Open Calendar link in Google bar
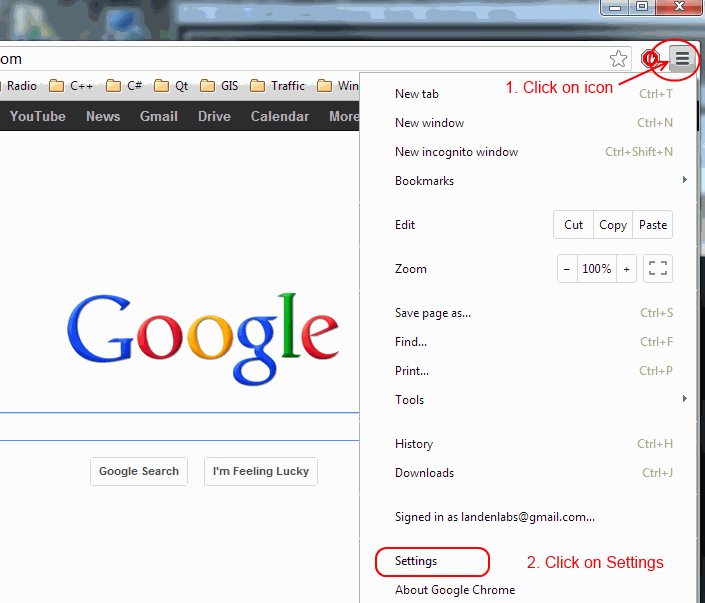Viewport: 705px width, 603px height. pyautogui.click(x=280, y=116)
